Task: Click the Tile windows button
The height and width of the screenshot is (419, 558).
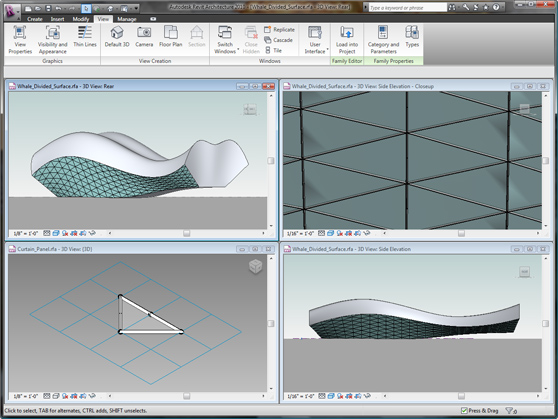Action: coord(273,51)
